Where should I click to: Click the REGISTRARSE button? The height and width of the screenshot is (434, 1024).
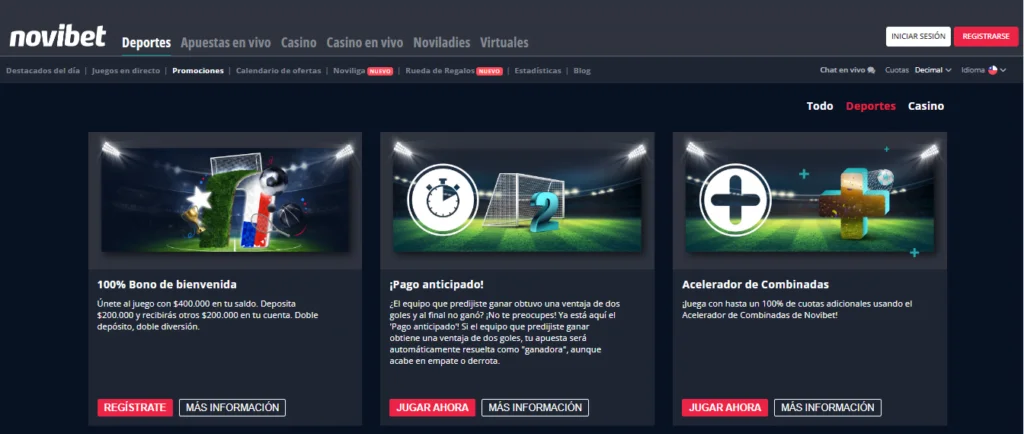pos(986,37)
